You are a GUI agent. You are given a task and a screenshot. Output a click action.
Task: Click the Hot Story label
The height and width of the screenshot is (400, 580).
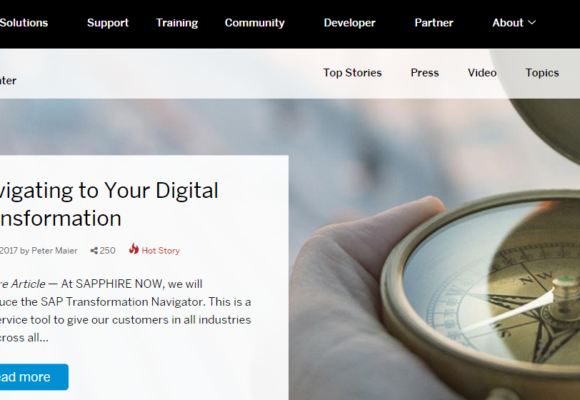click(161, 251)
